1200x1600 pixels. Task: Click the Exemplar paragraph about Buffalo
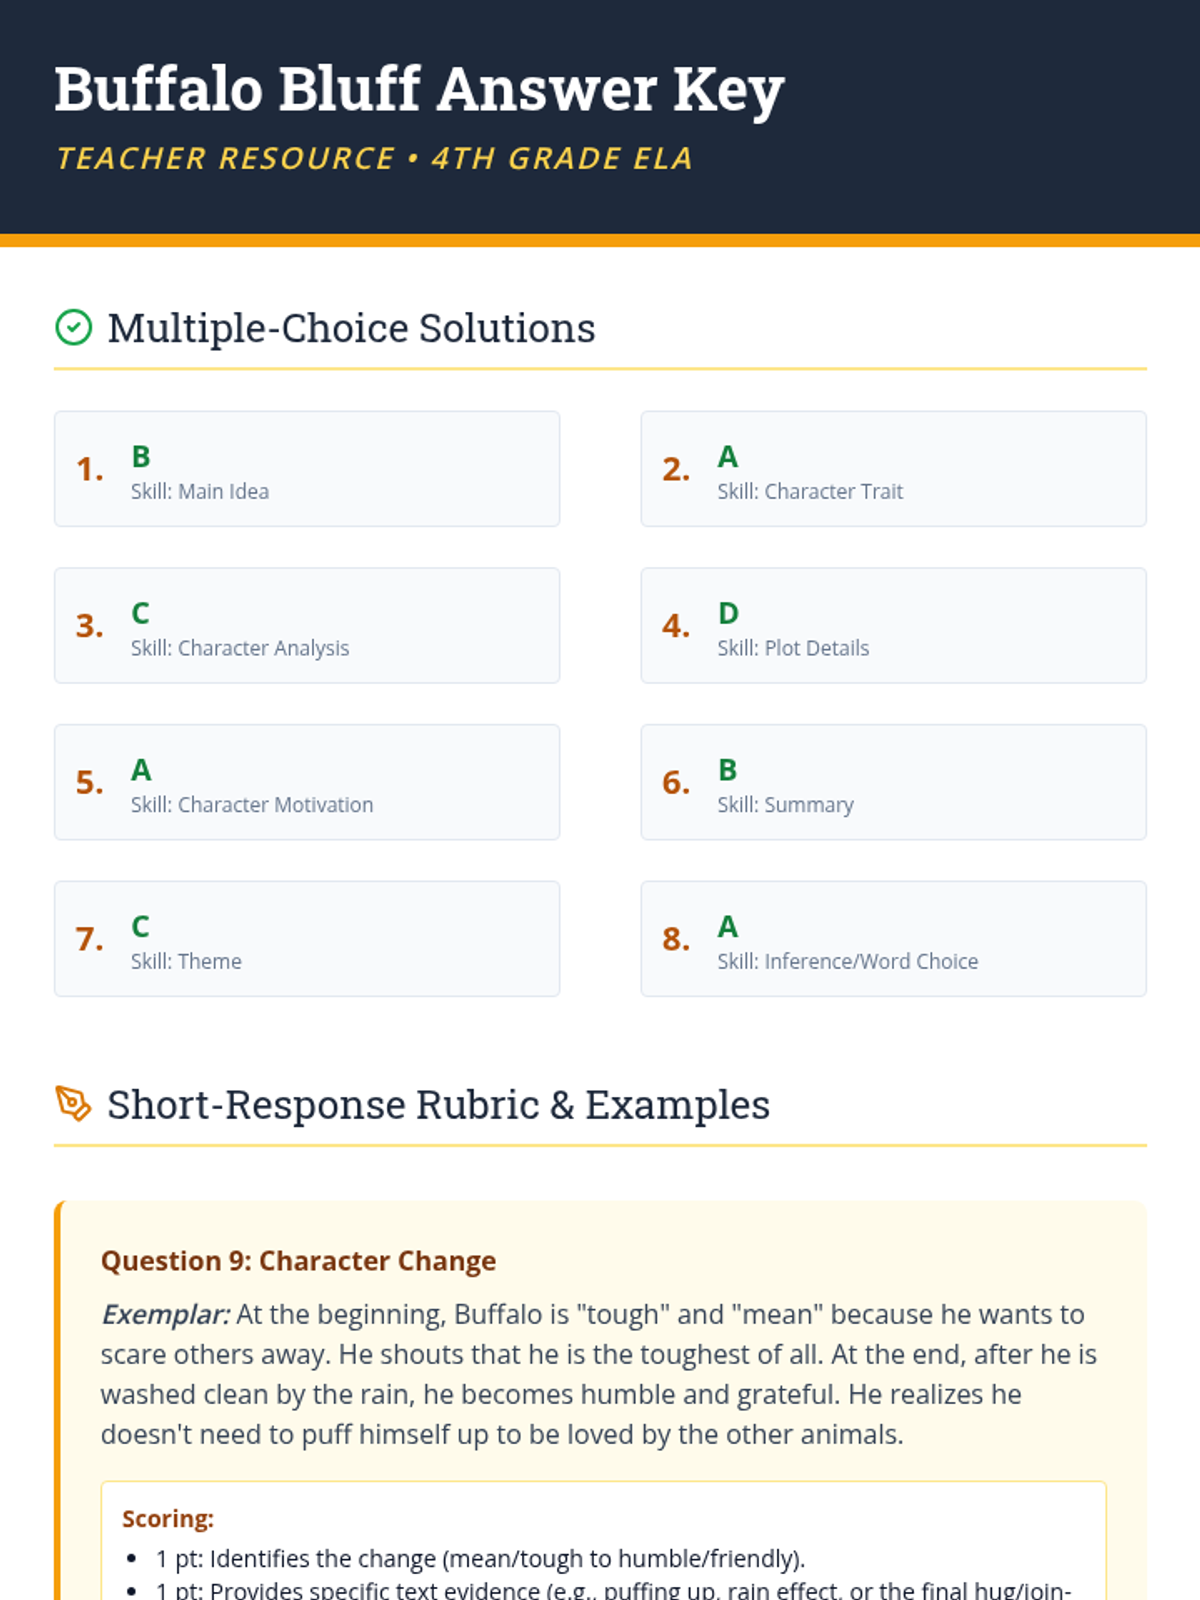pyautogui.click(x=600, y=1374)
